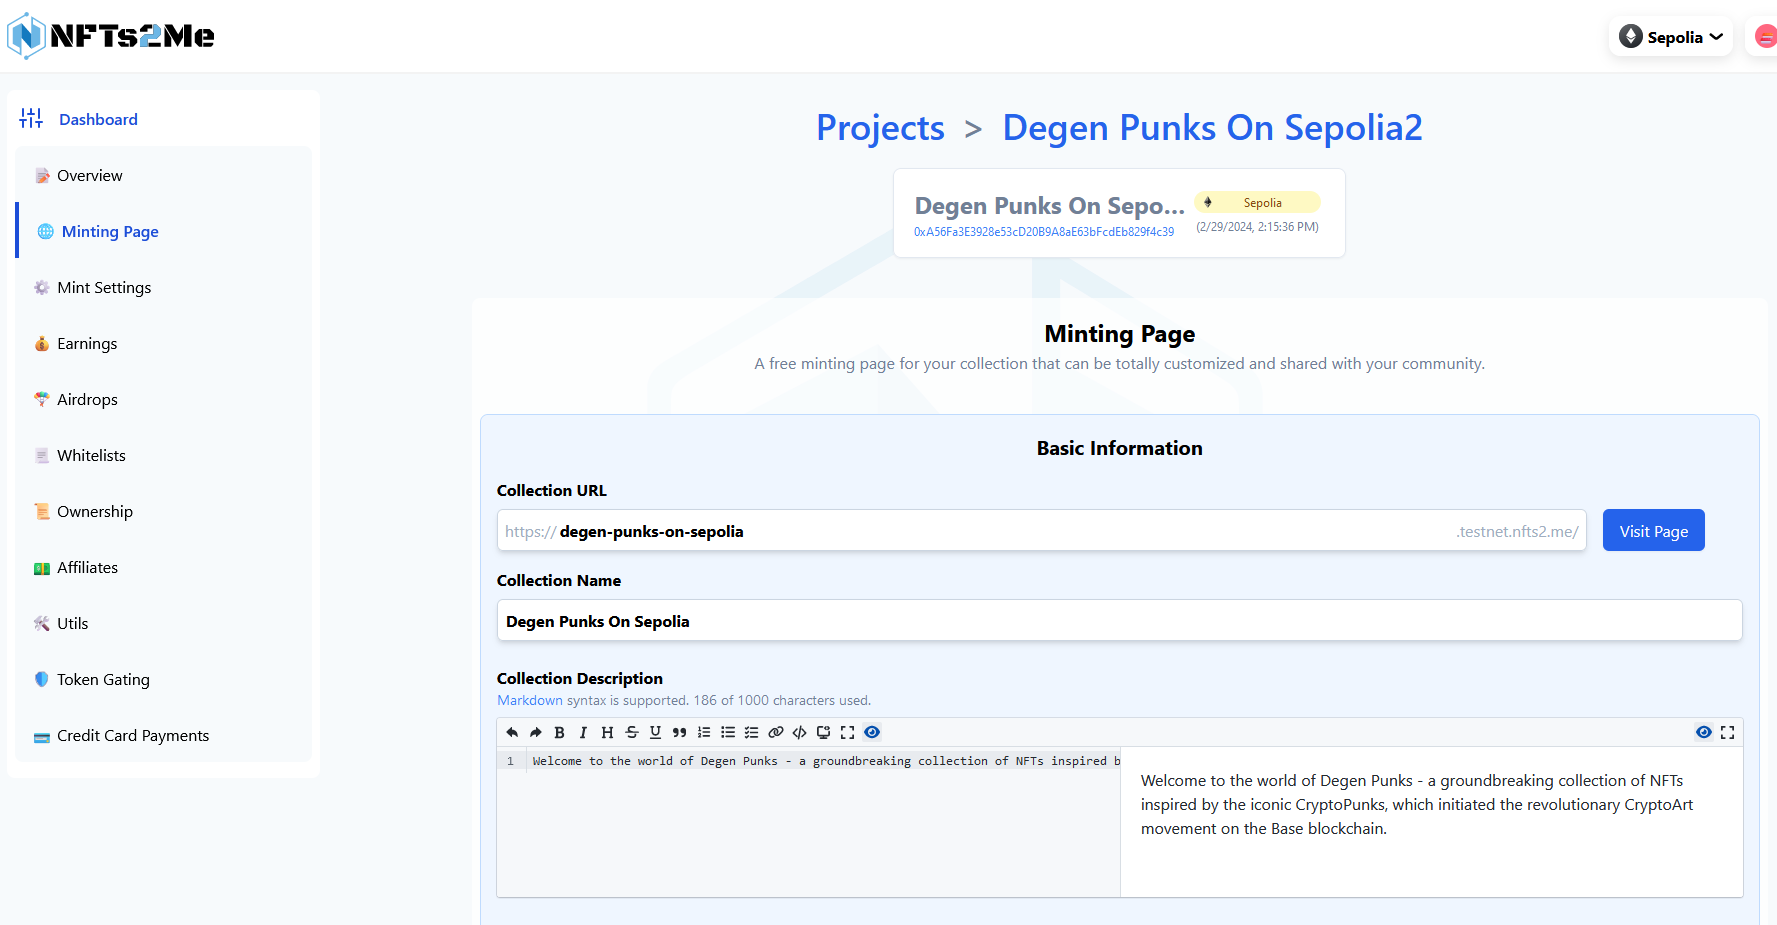Click the redo arrow in the description editor
The width and height of the screenshot is (1777, 925).
[536, 732]
